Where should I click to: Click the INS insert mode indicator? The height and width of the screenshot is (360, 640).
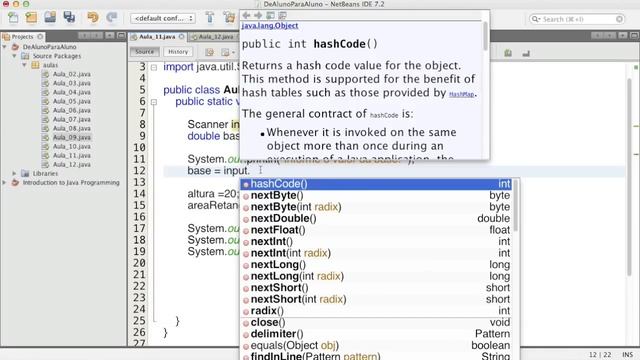click(628, 355)
